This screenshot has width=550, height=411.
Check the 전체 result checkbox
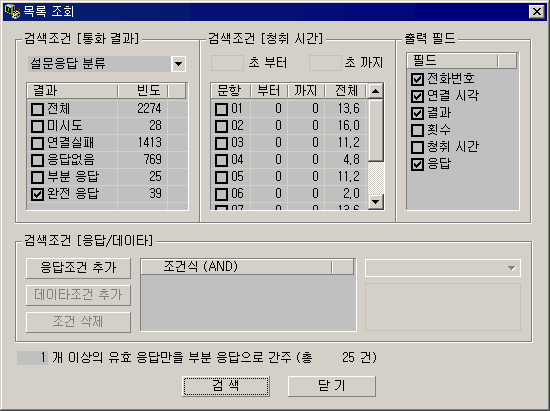(x=37, y=109)
